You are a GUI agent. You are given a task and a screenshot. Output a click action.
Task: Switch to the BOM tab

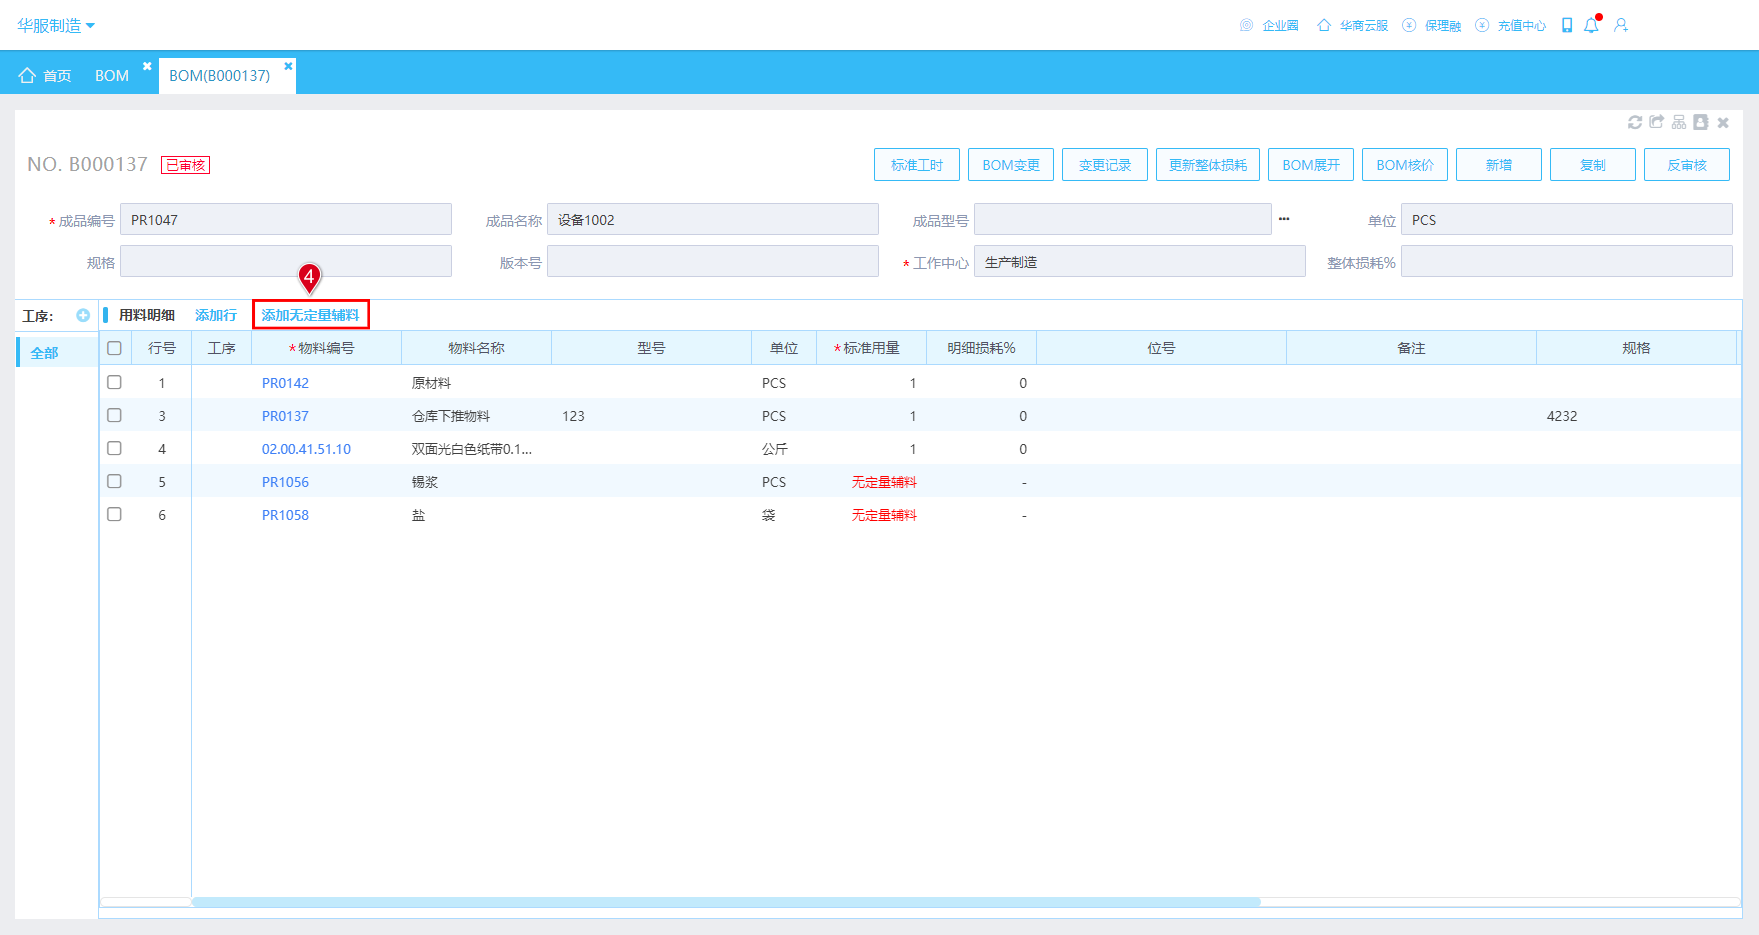pyautogui.click(x=112, y=76)
